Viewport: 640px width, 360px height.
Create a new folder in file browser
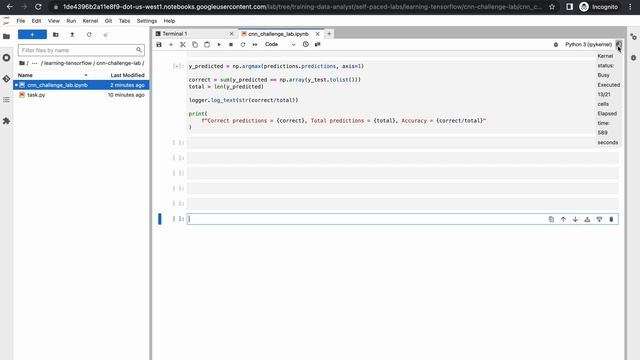tap(56, 35)
